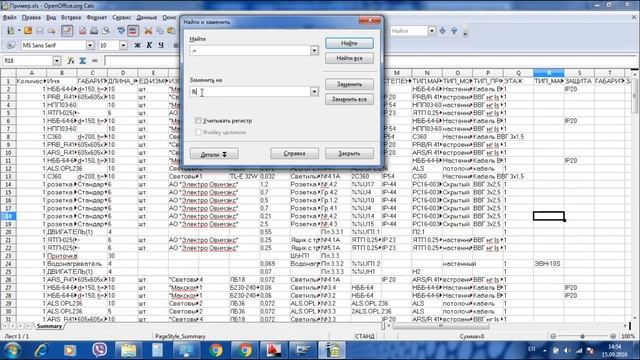Apply Bold with the Ж icon

pos(138,45)
